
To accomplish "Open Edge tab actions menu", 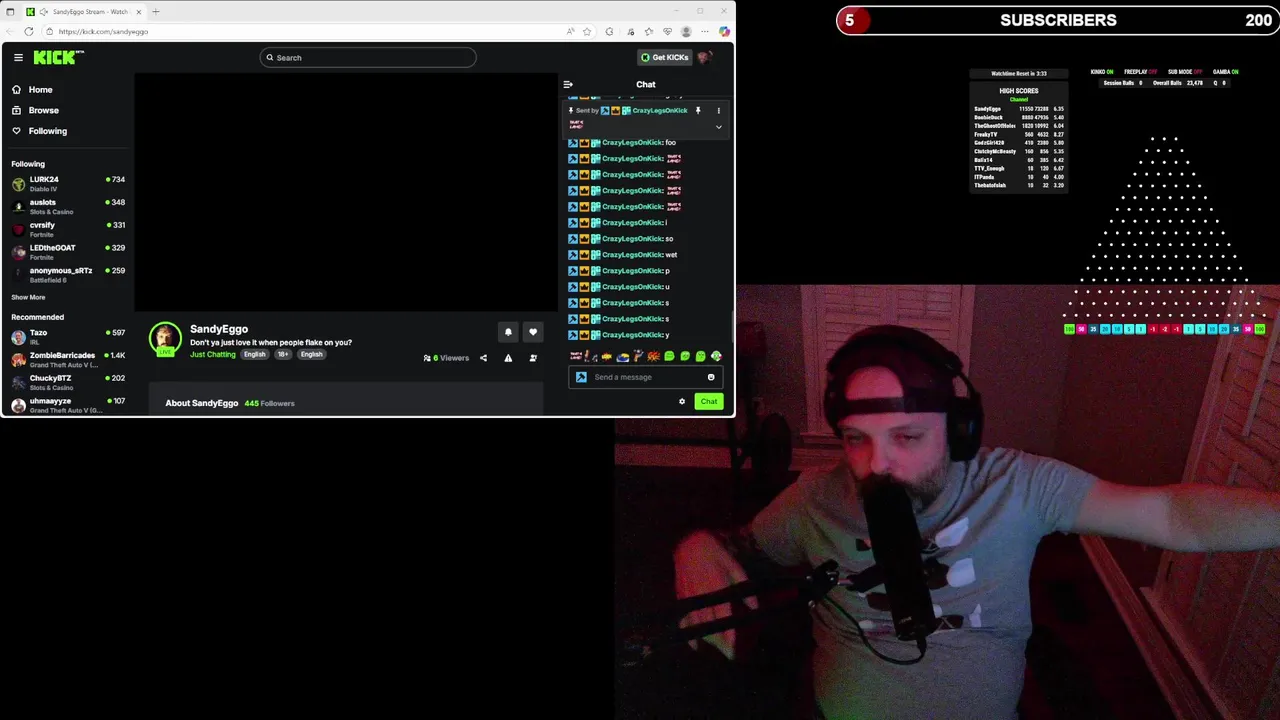I will coord(10,11).
